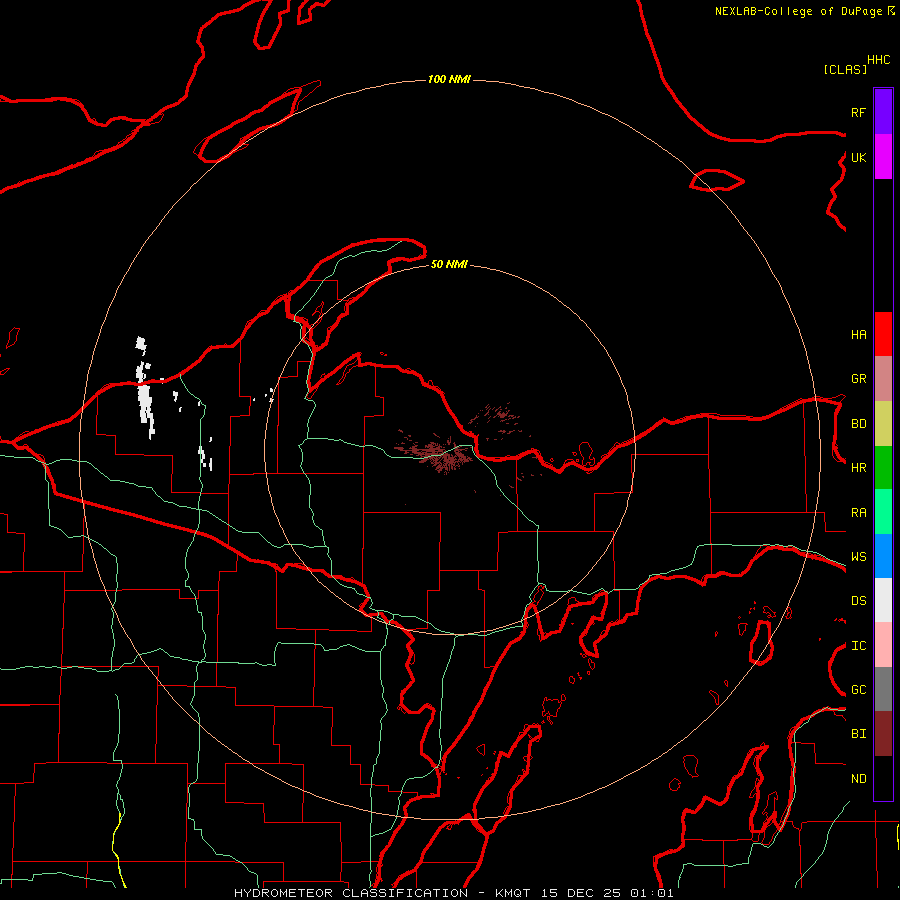Click the DS white legend swatch
Image resolution: width=900 pixels, height=900 pixels.
[883, 600]
